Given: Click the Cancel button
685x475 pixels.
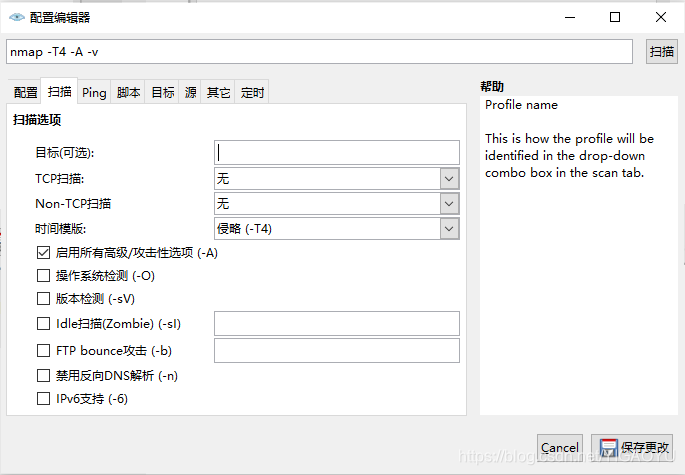Looking at the screenshot, I should pyautogui.click(x=560, y=447).
